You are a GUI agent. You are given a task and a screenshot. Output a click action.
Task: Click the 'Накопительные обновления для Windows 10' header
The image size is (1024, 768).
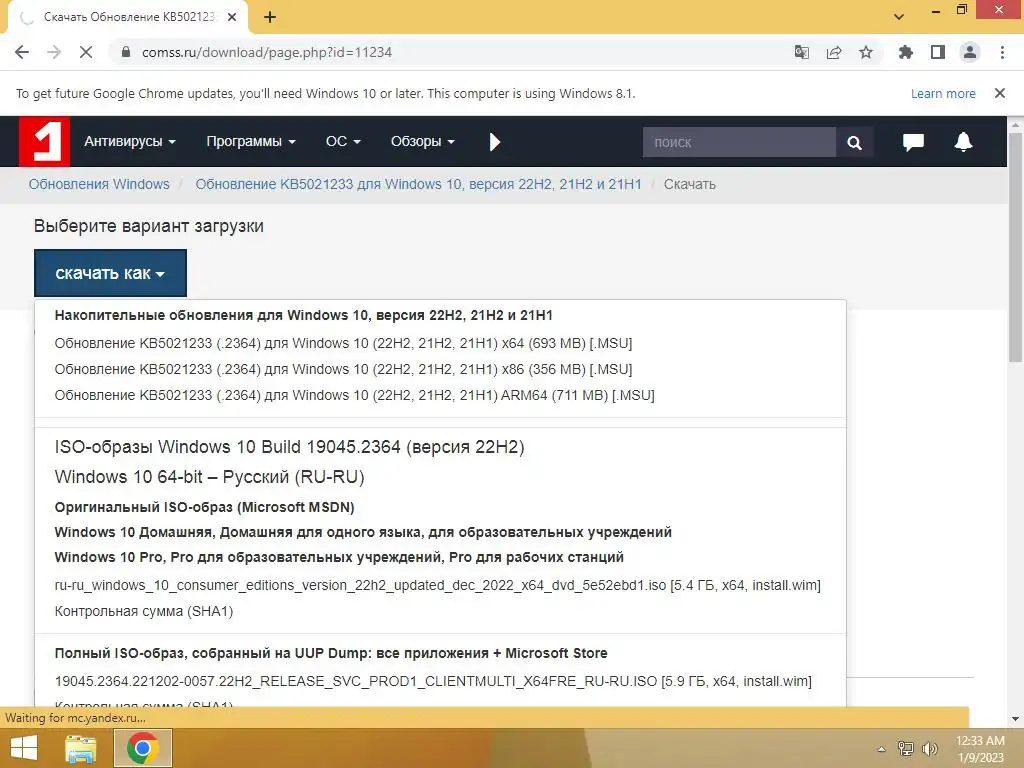(304, 315)
